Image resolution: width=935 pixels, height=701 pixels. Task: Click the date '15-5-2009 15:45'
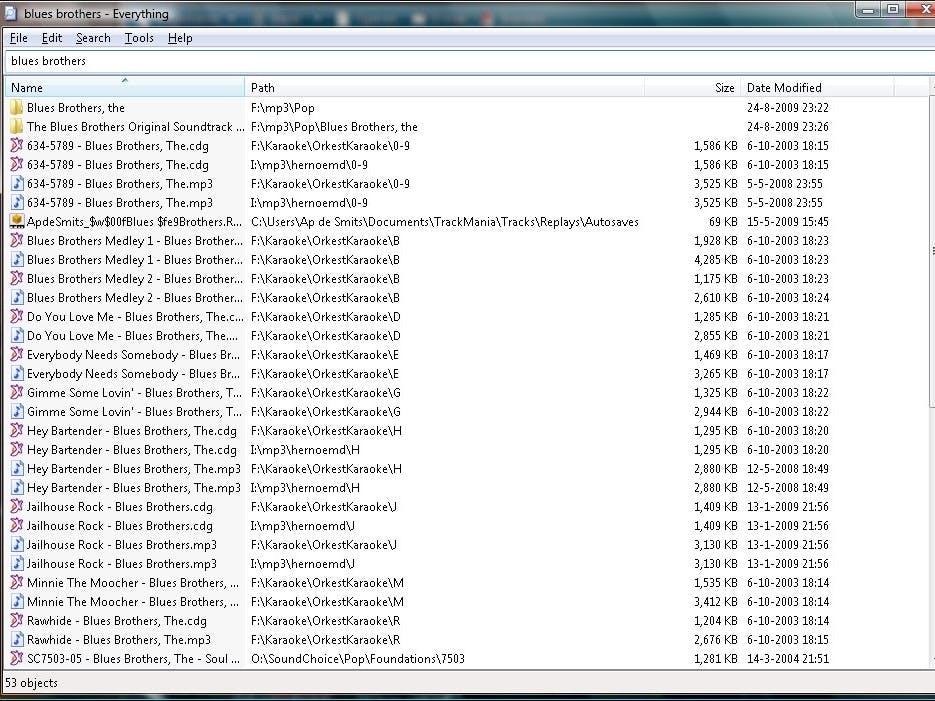tap(788, 222)
